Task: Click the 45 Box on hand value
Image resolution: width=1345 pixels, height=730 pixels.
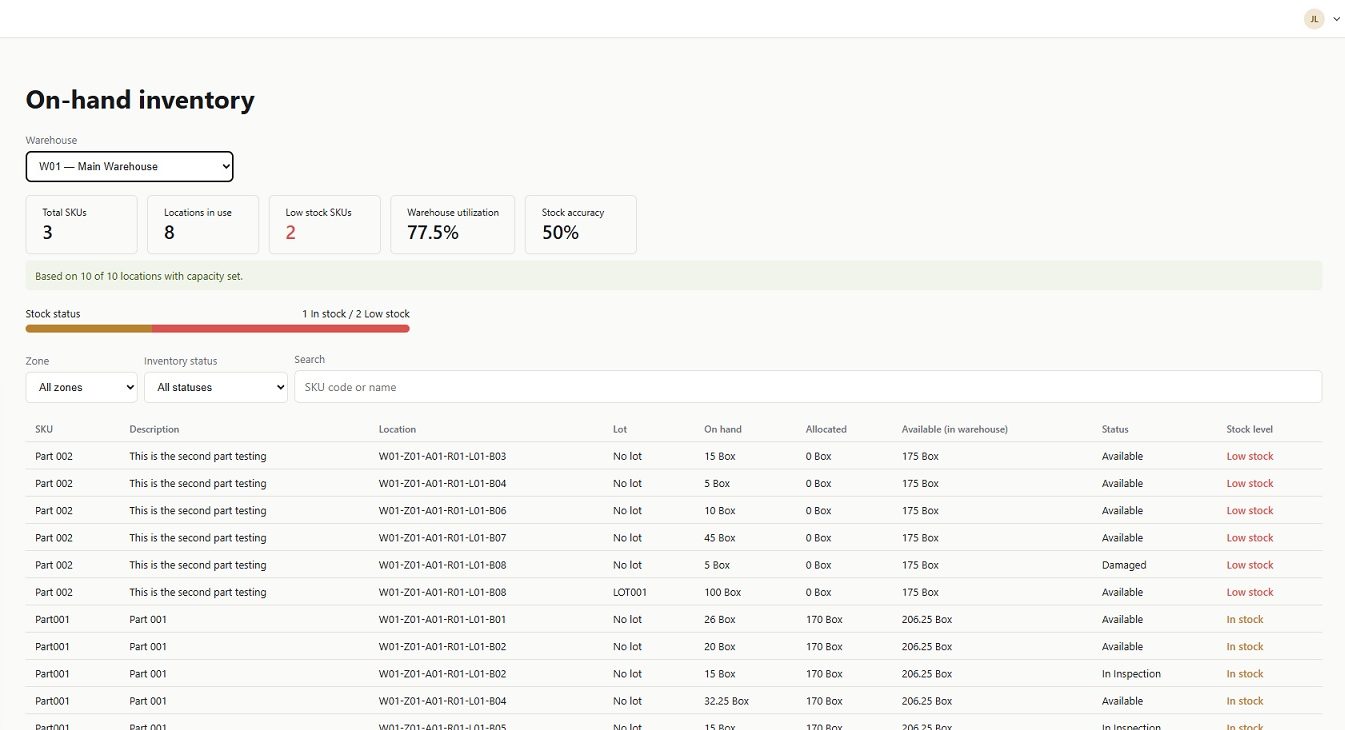Action: [x=720, y=538]
